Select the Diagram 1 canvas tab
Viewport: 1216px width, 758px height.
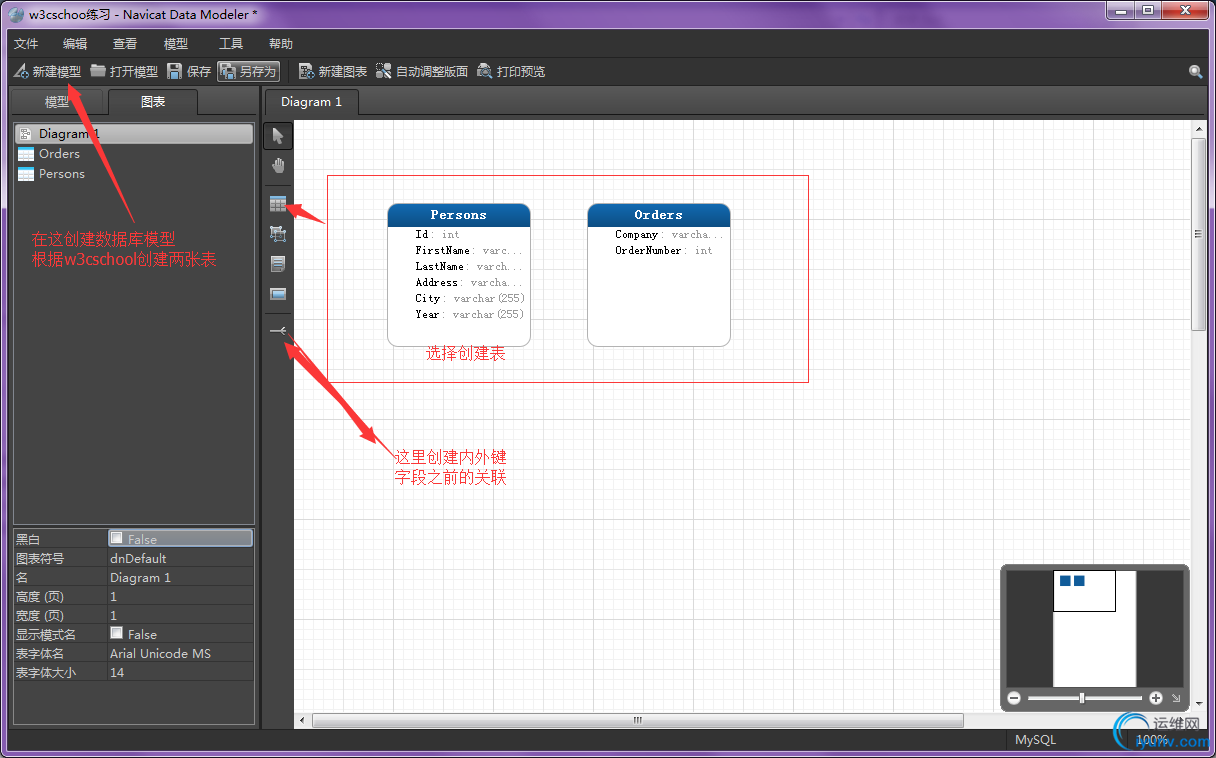[311, 102]
